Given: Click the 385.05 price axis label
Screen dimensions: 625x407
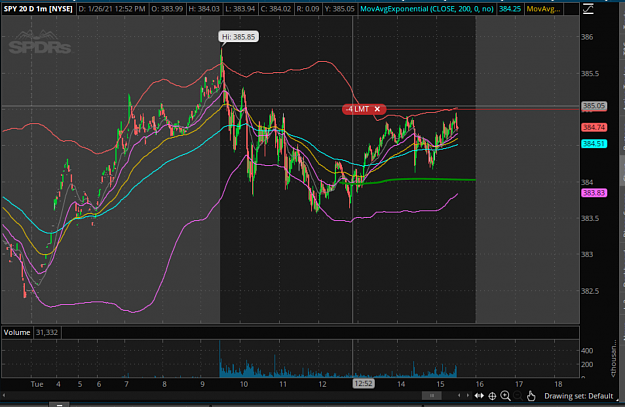Looking at the screenshot, I should click(x=594, y=106).
